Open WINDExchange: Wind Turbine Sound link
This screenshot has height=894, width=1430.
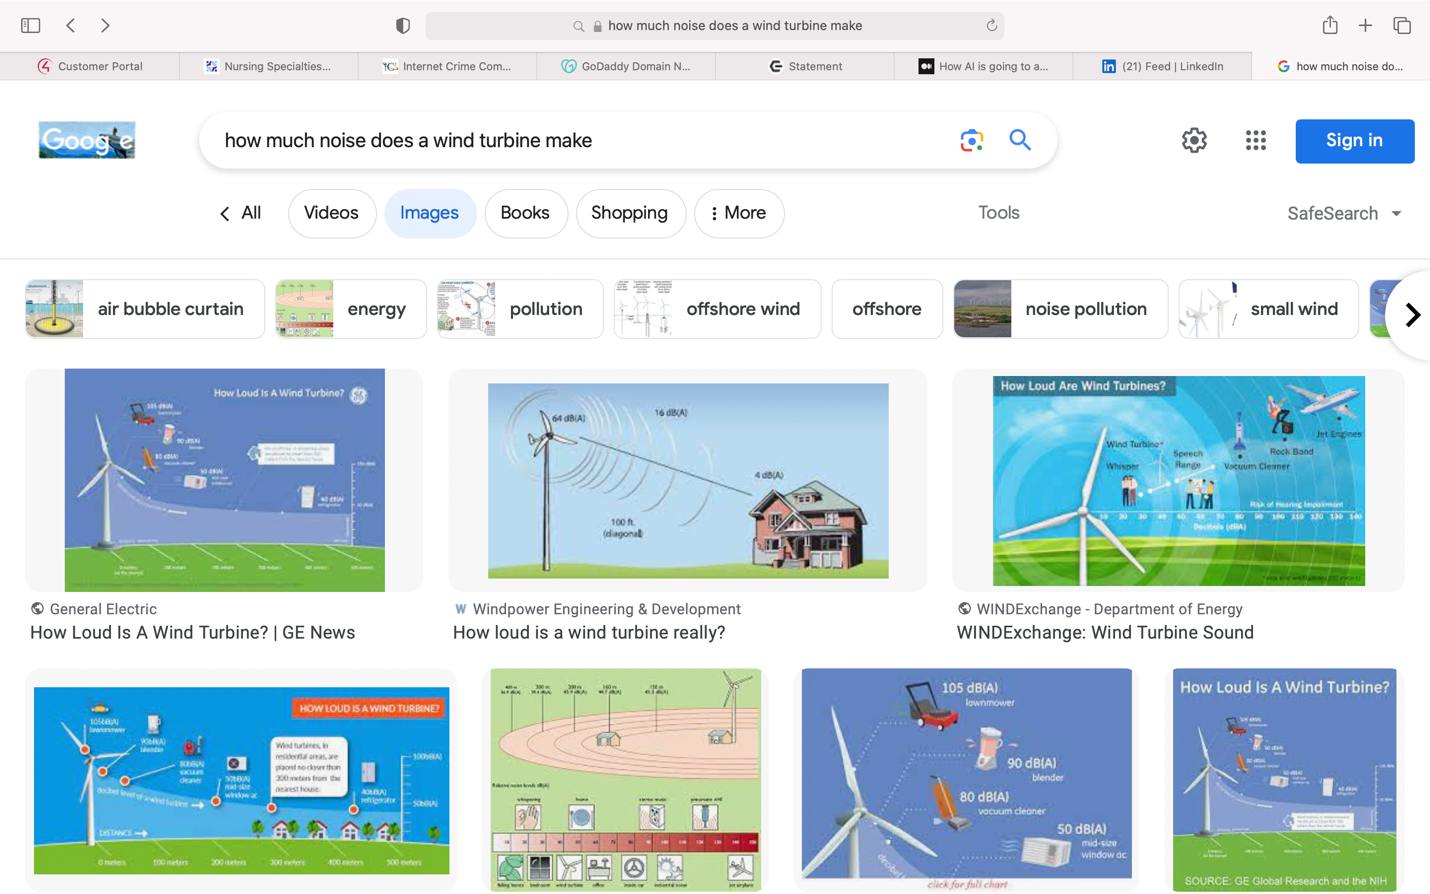1105,633
